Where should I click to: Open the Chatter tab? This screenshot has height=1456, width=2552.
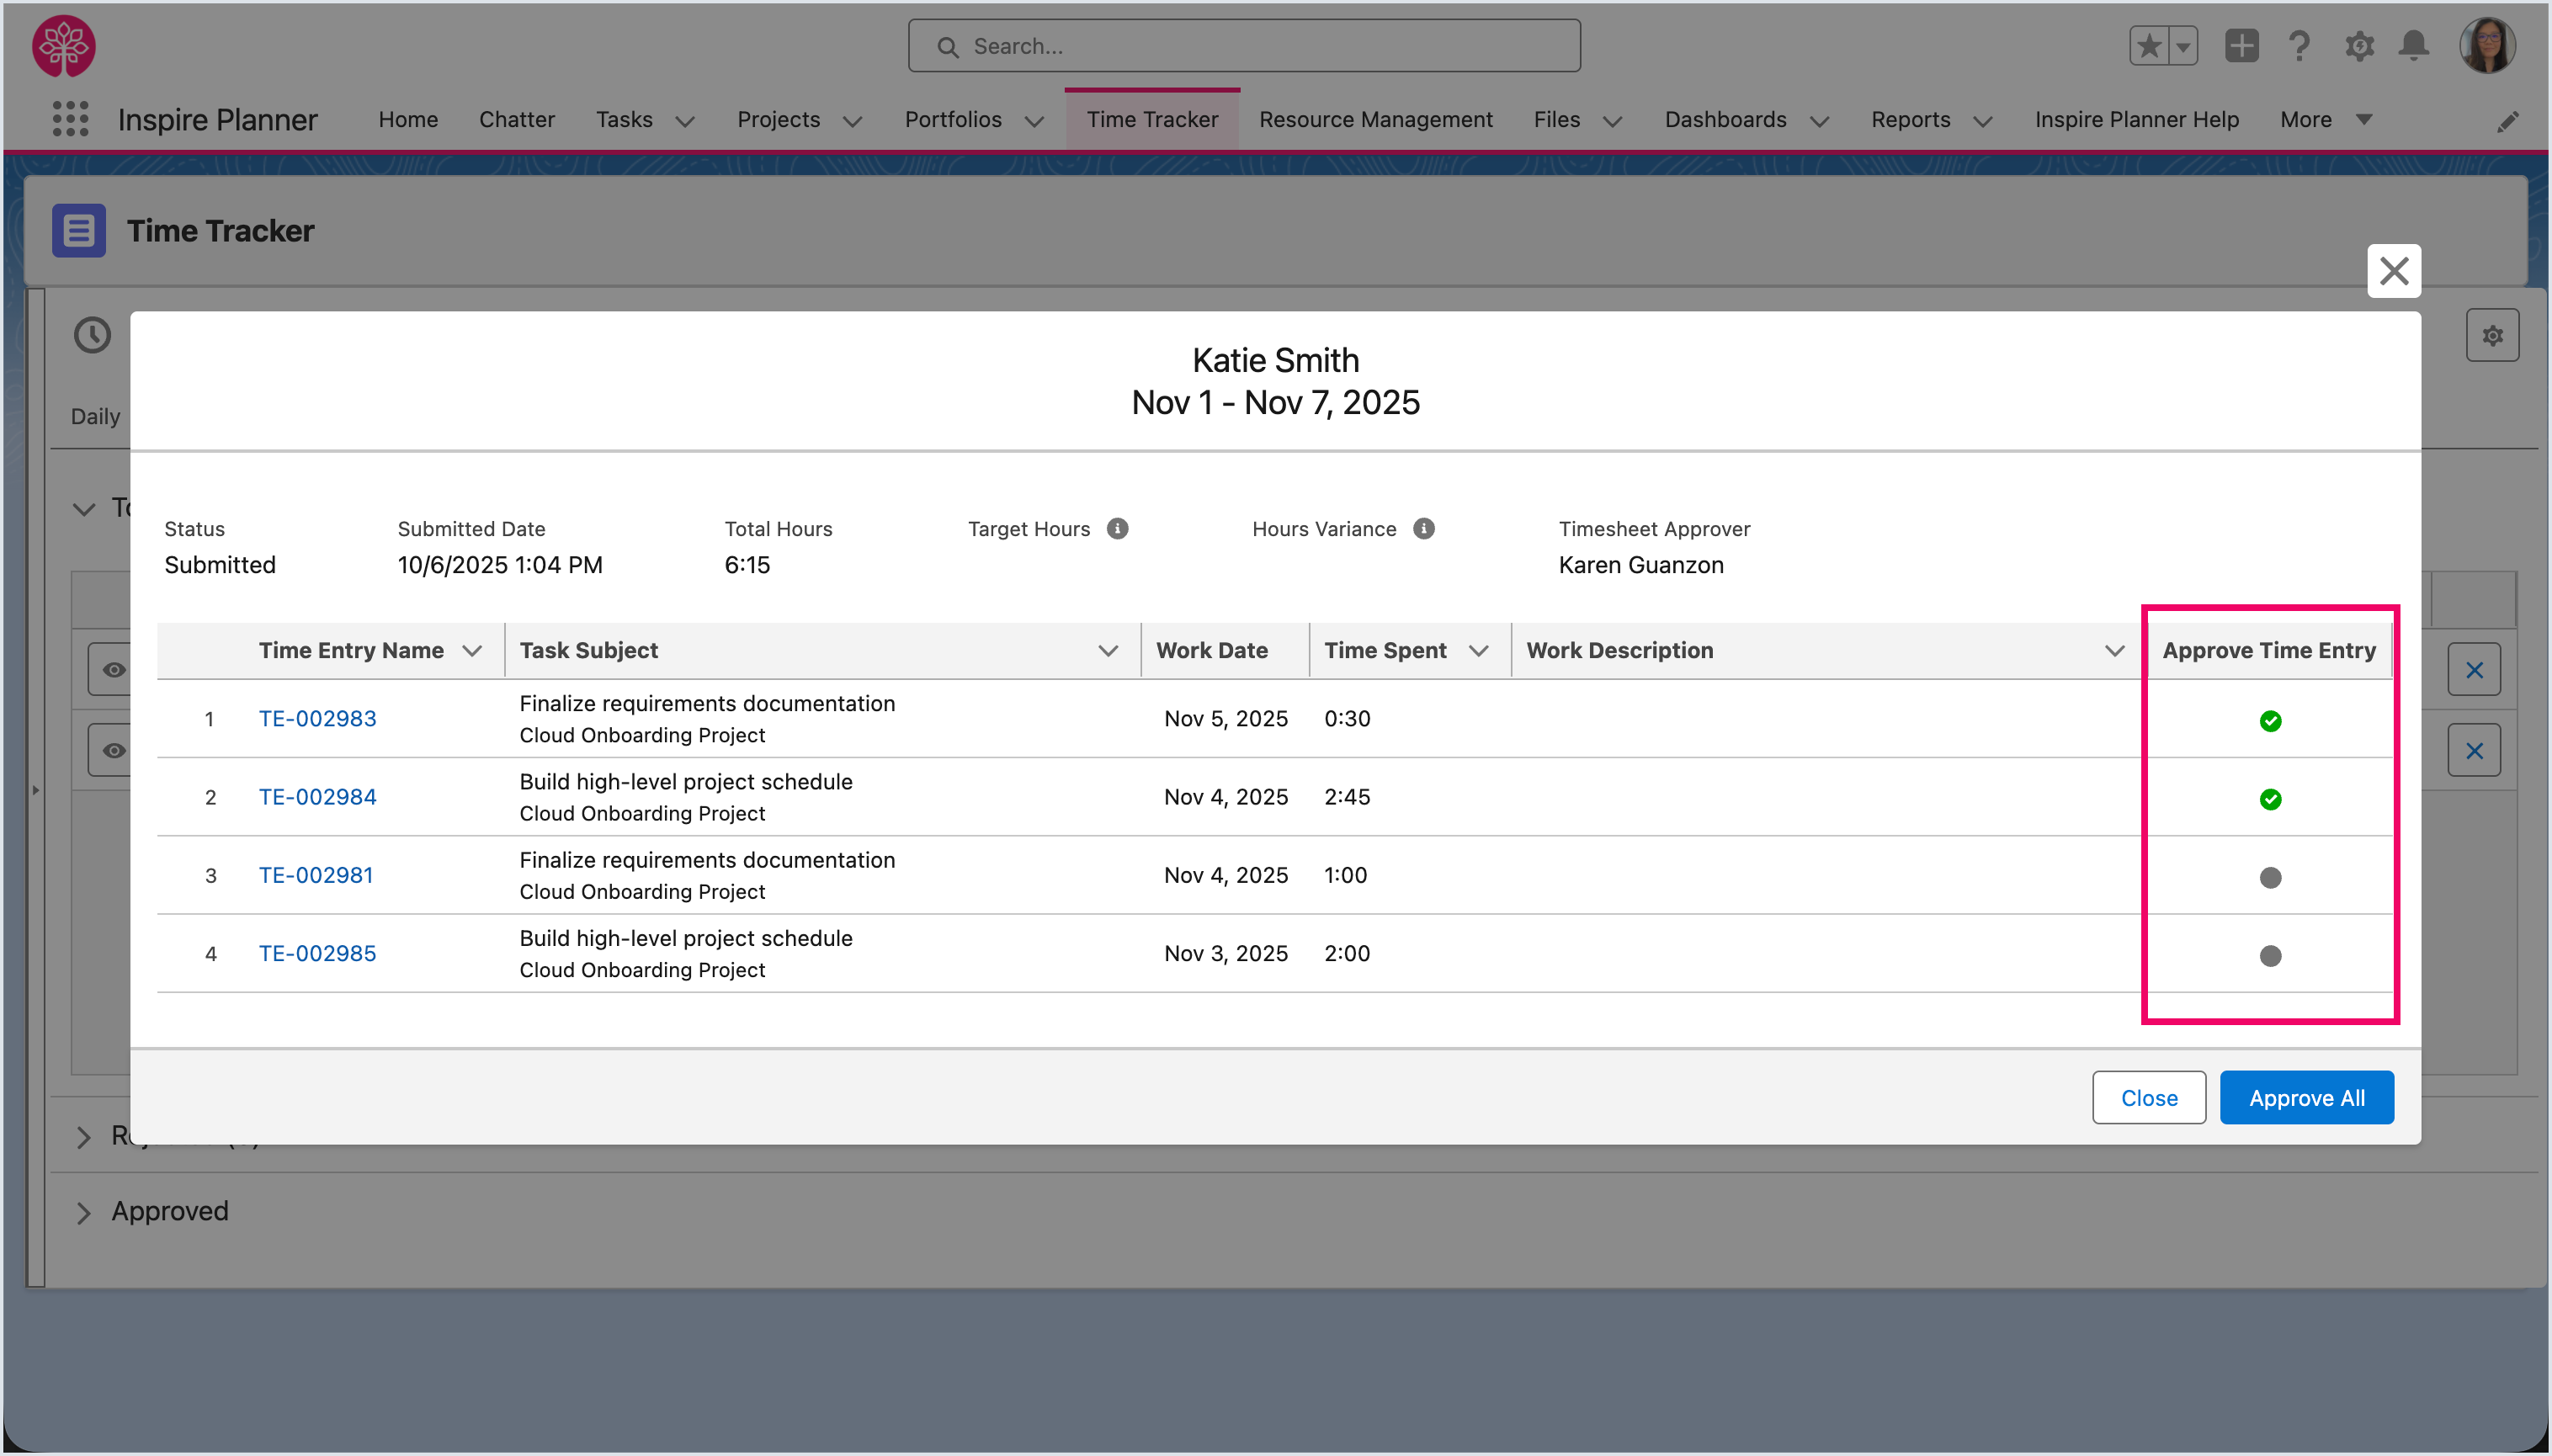516,119
